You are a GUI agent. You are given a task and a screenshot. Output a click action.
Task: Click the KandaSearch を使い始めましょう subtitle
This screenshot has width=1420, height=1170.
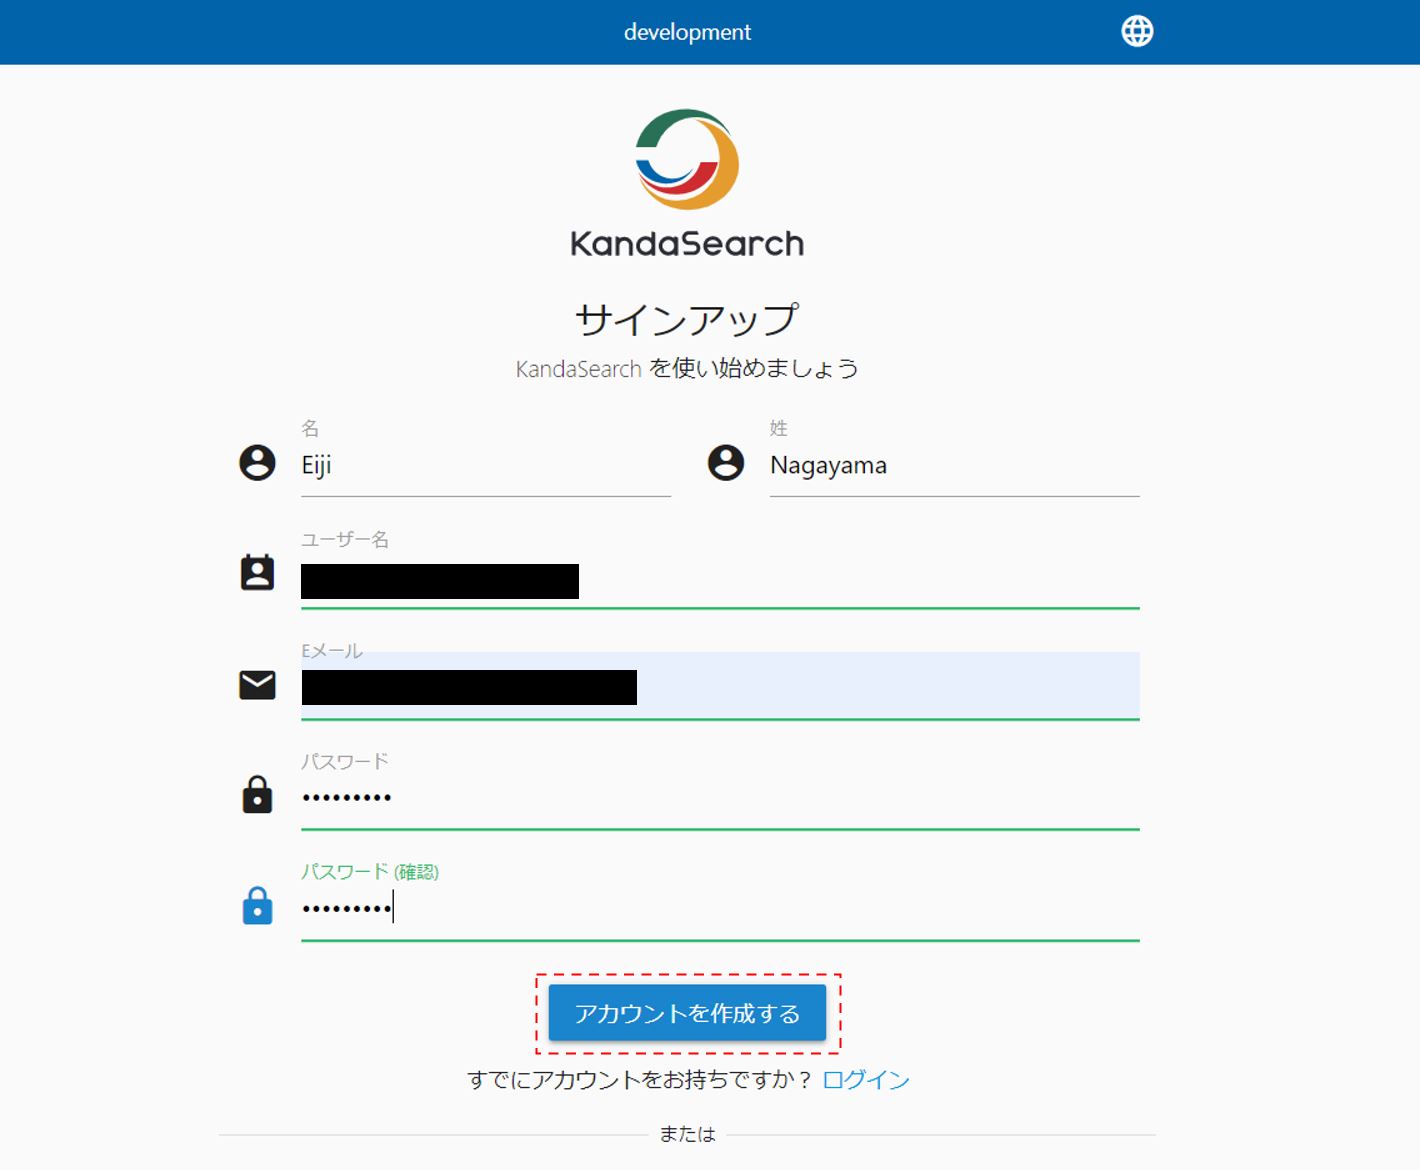[x=687, y=369]
